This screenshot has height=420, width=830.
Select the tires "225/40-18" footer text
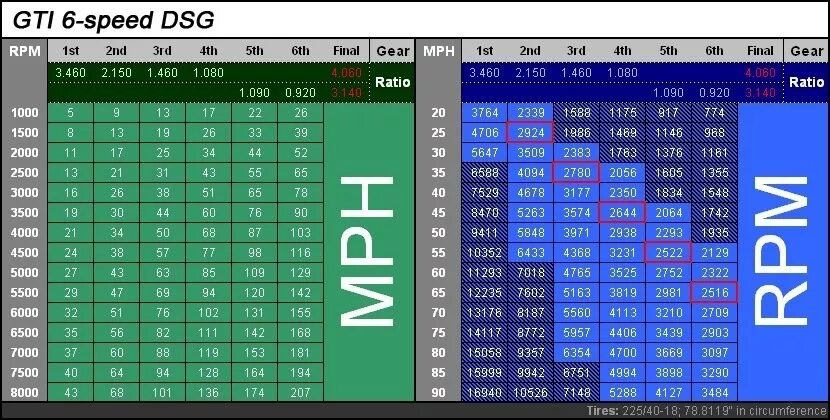[655, 411]
